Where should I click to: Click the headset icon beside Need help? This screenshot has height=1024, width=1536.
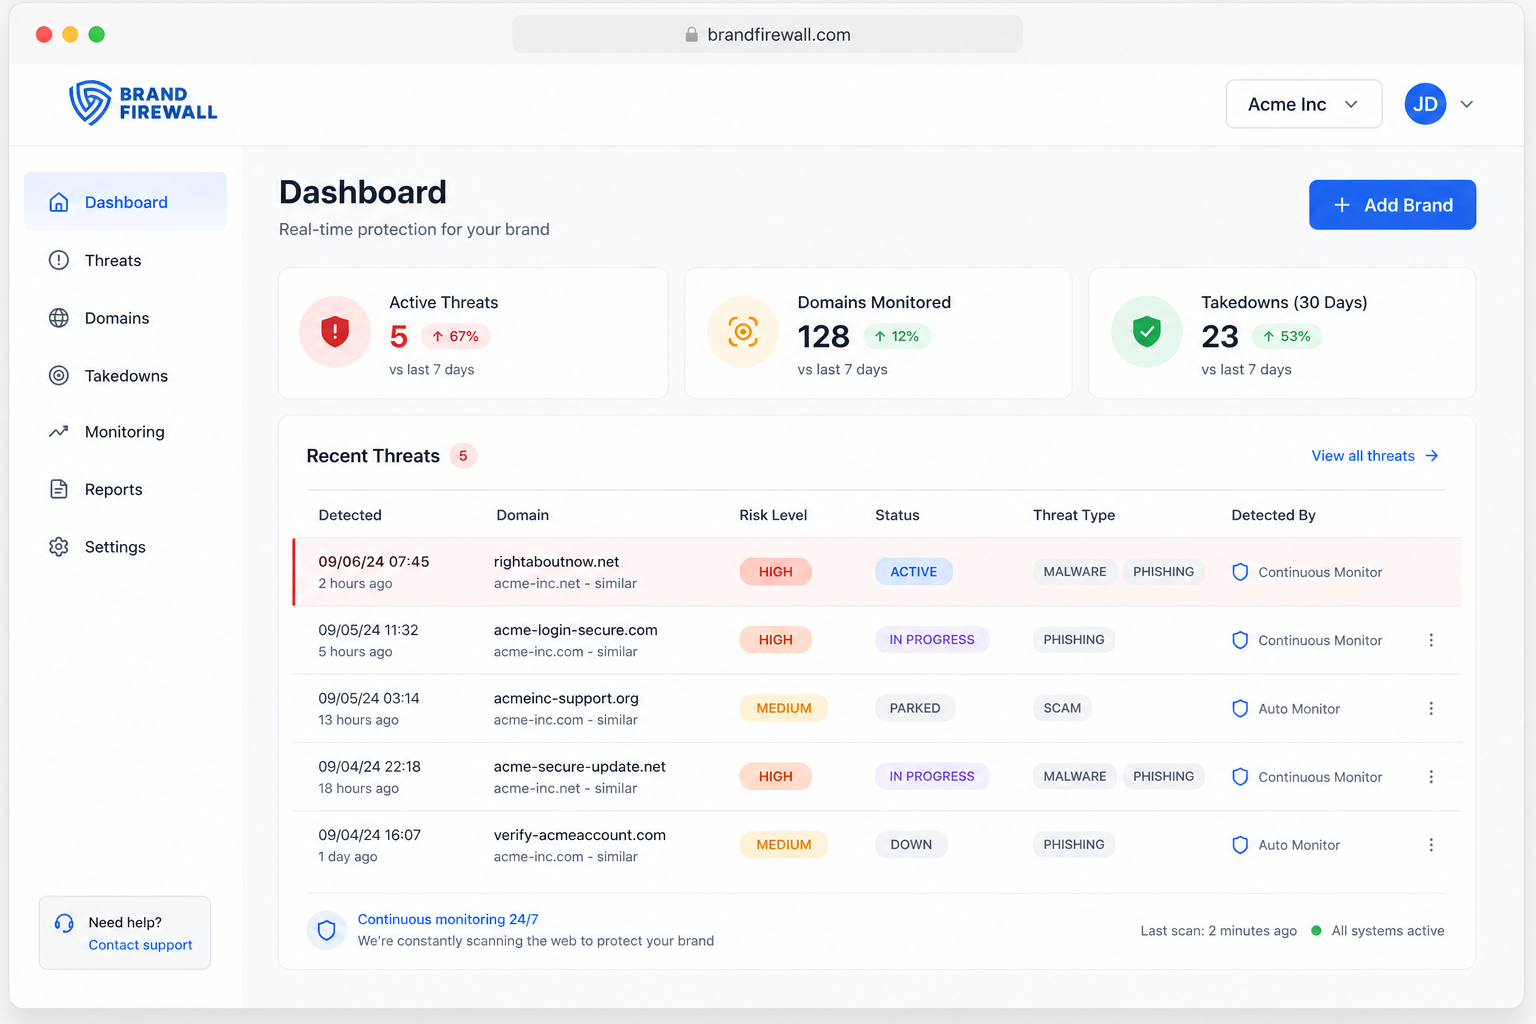pos(64,923)
